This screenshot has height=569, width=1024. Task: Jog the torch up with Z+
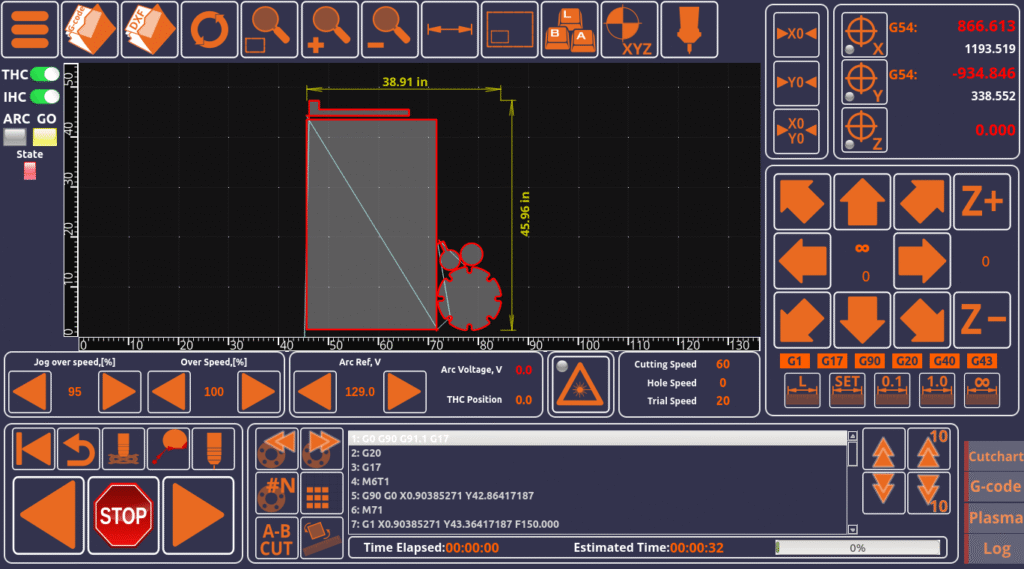click(x=982, y=202)
